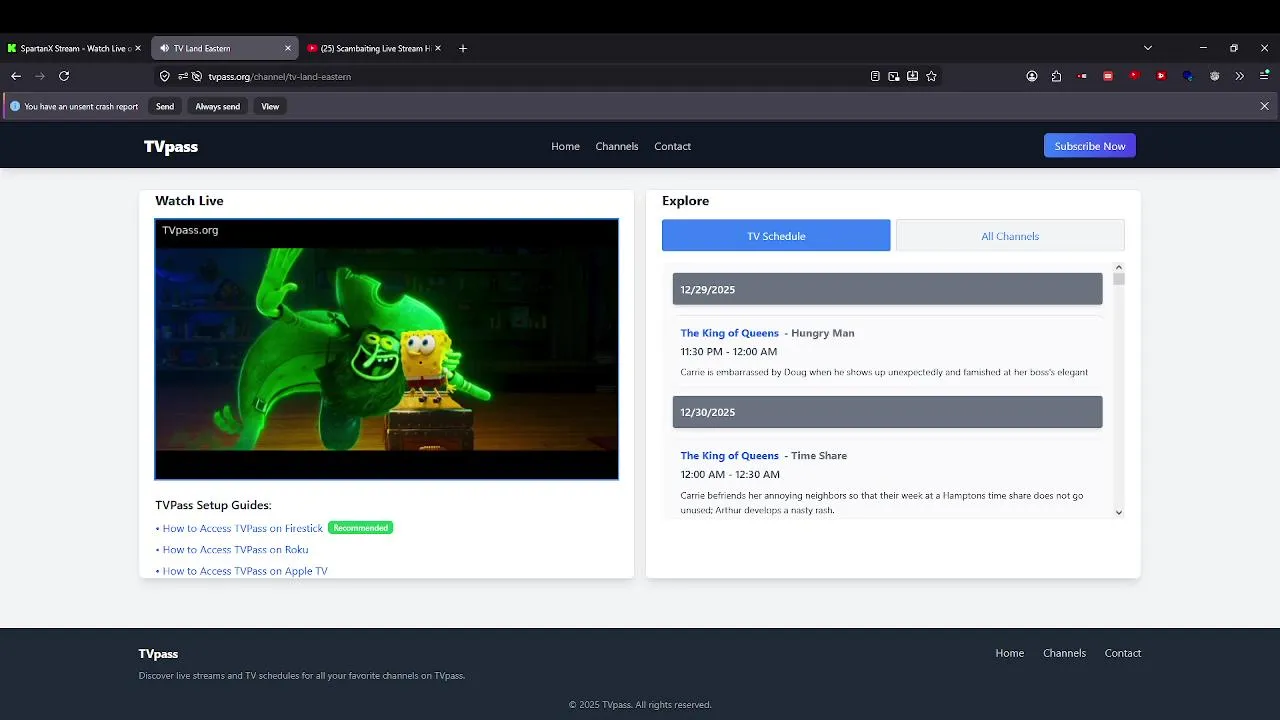Close the Scambaiting Live Stream tab
The width and height of the screenshot is (1280, 720).
coord(439,48)
